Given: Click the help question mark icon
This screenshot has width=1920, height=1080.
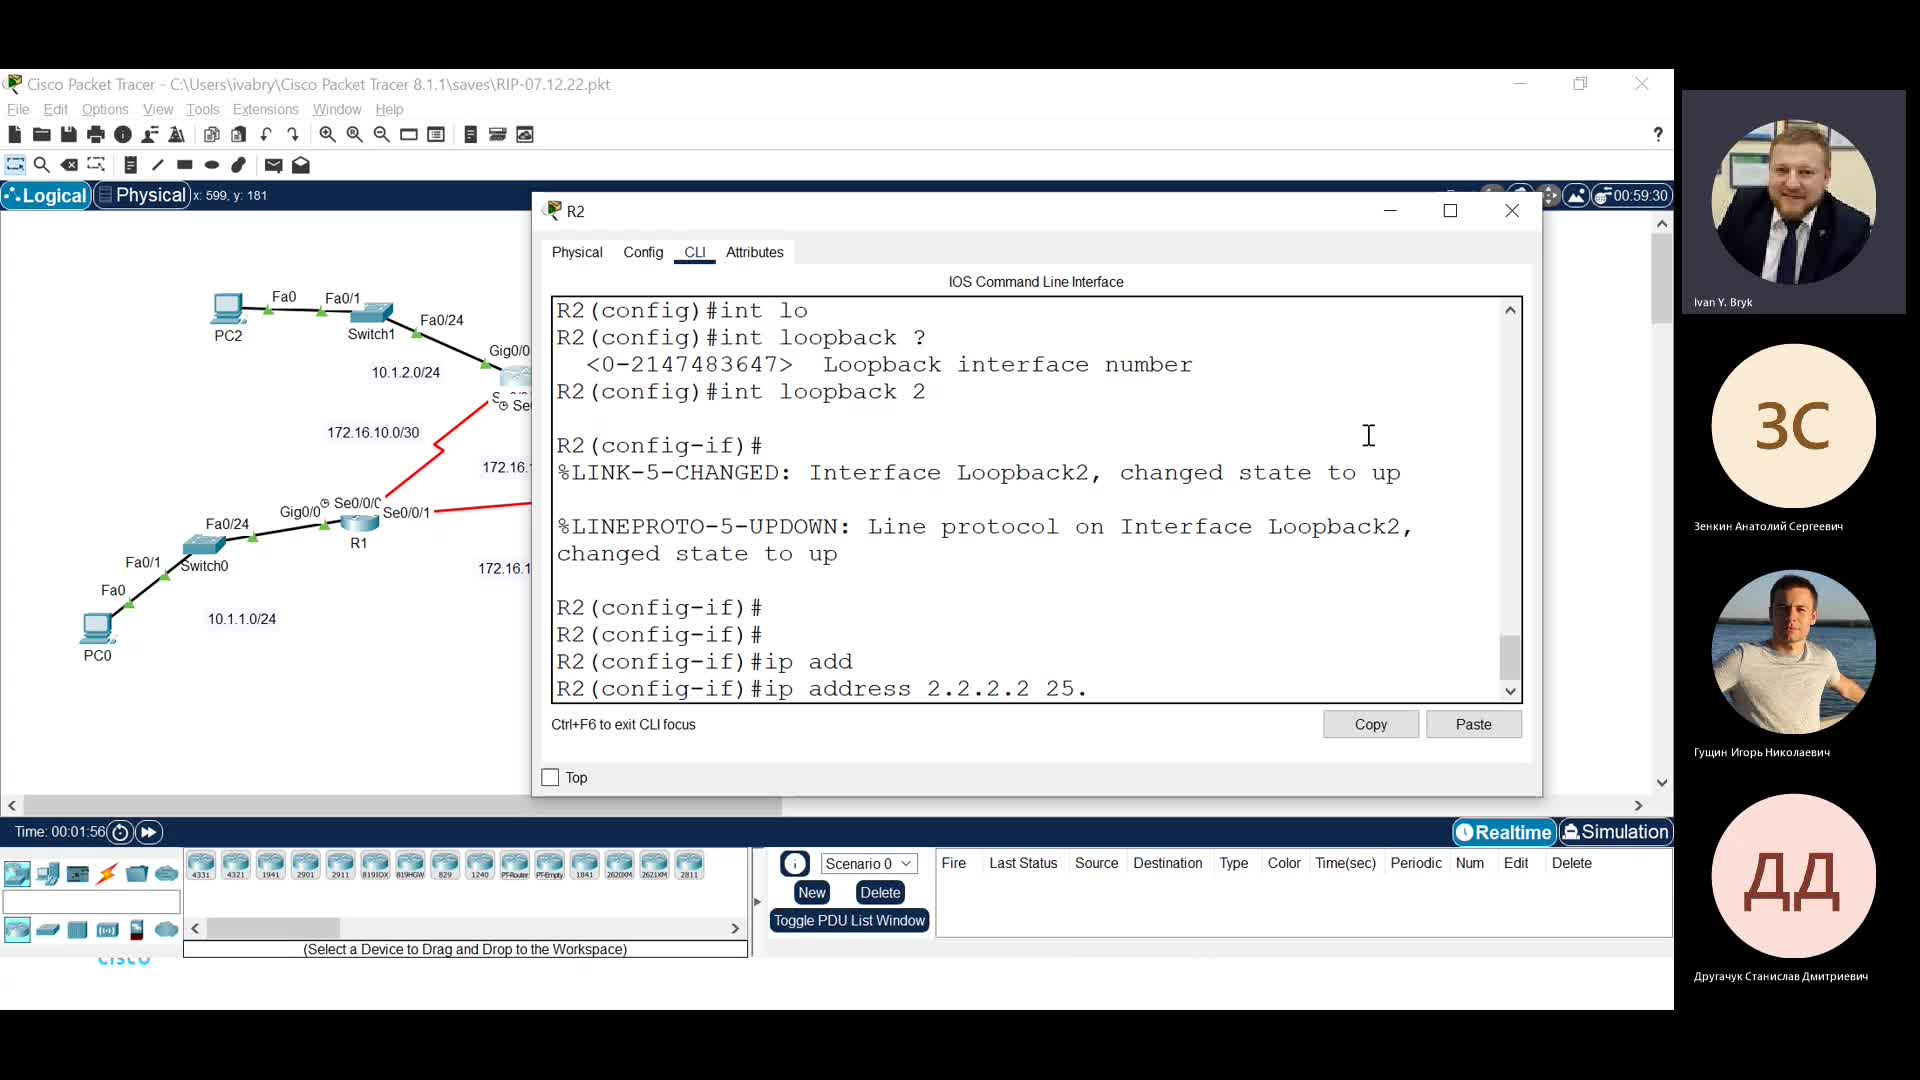Looking at the screenshot, I should pos(1657,135).
